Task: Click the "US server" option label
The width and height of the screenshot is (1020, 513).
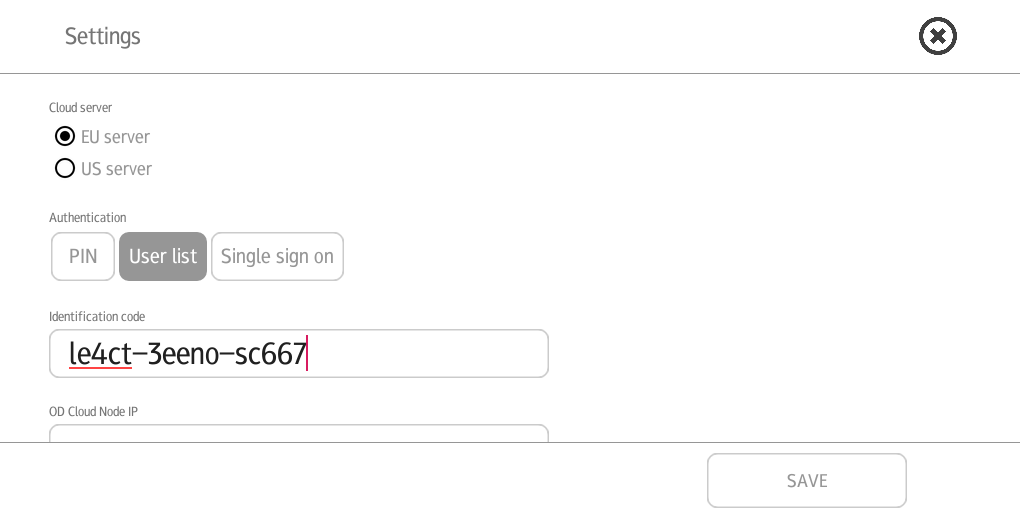Action: pos(116,169)
